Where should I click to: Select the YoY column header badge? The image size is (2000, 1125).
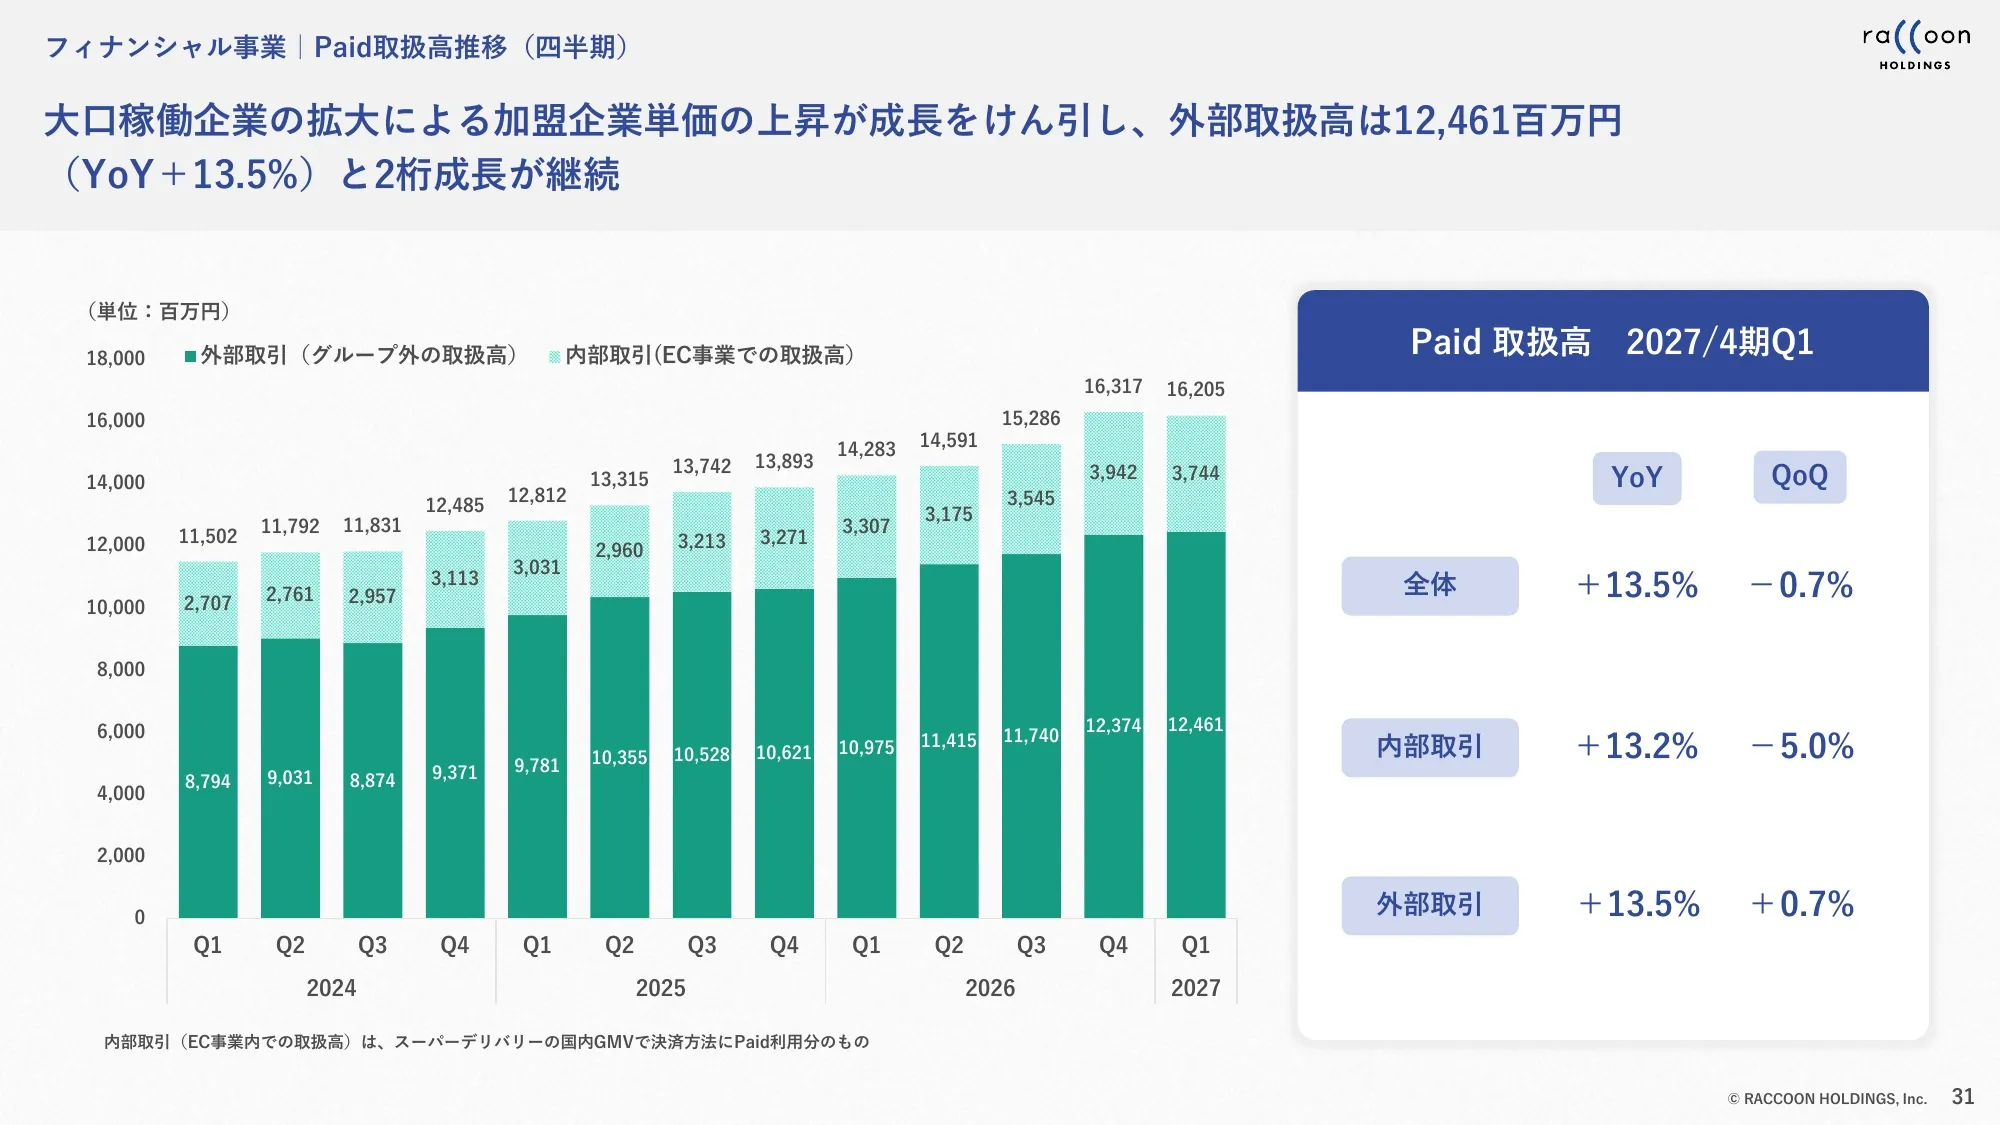point(1637,478)
